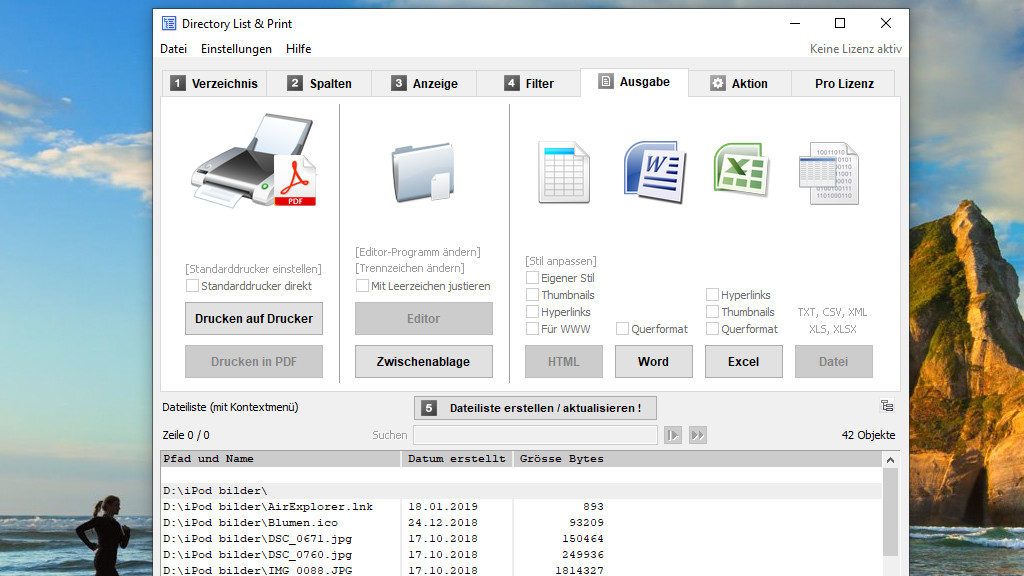Click the Standarddrucker einstellen link
The image size is (1024, 576).
[254, 269]
